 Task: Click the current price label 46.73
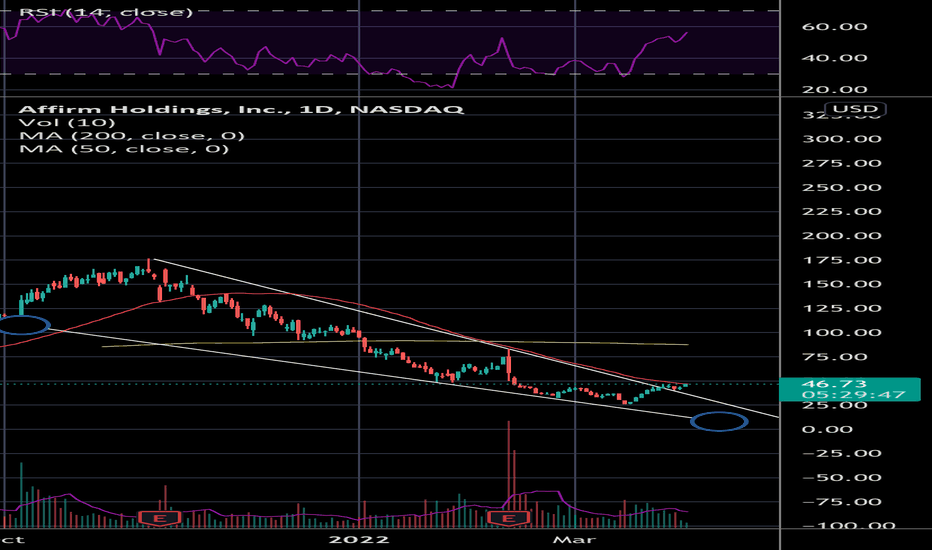click(835, 384)
